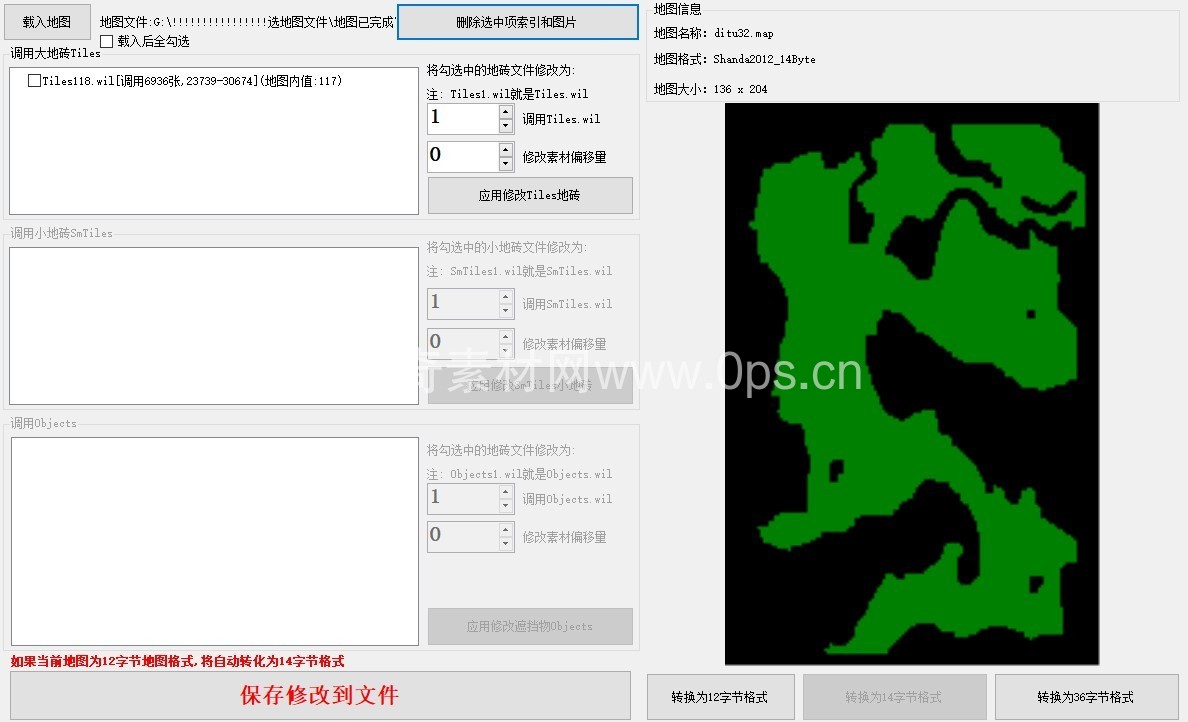
Task: Decrease the 调用Tiles.wil value with down arrow
Action: [x=506, y=126]
